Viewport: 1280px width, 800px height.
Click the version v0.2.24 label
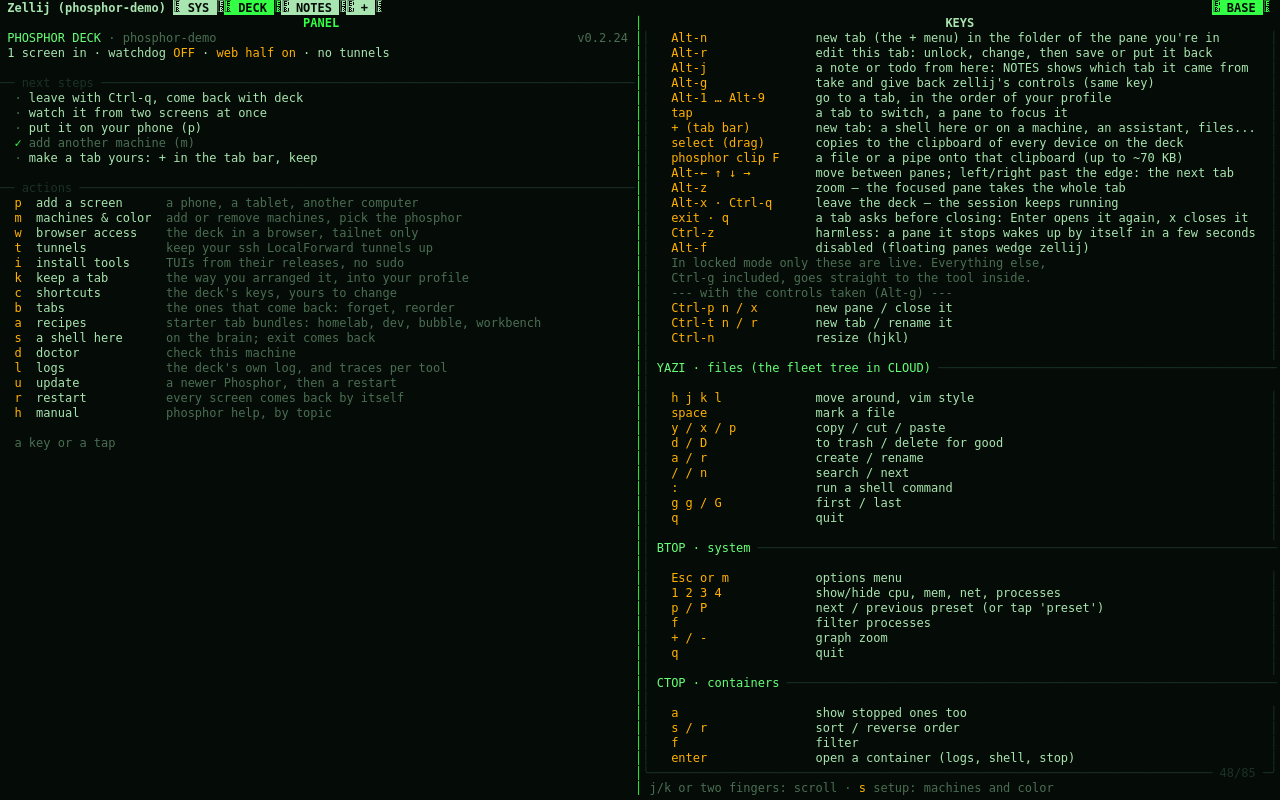pyautogui.click(x=603, y=38)
